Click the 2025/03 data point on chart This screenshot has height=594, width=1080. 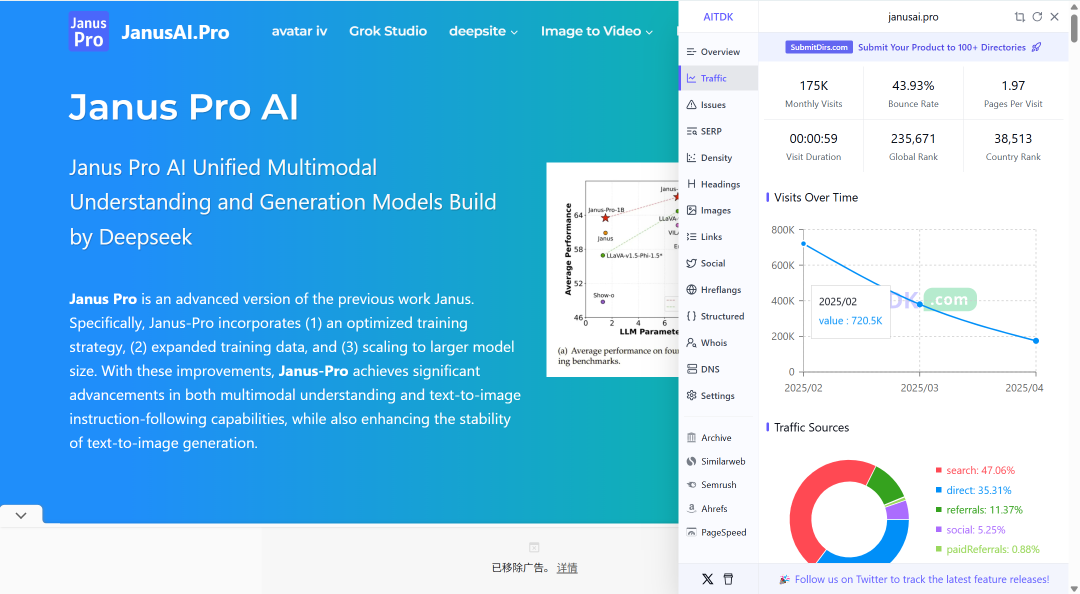tap(920, 304)
